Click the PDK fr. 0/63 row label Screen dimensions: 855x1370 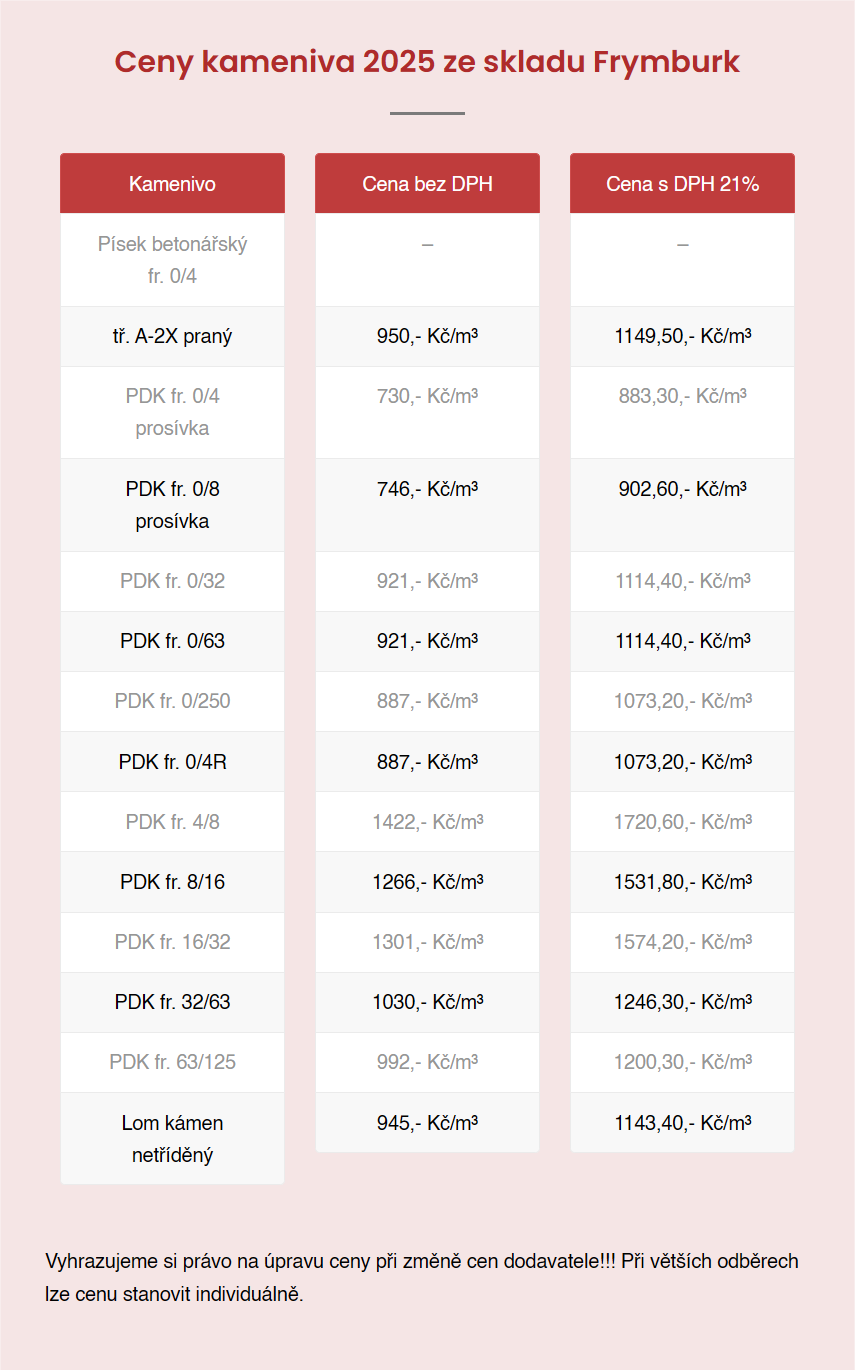172,641
